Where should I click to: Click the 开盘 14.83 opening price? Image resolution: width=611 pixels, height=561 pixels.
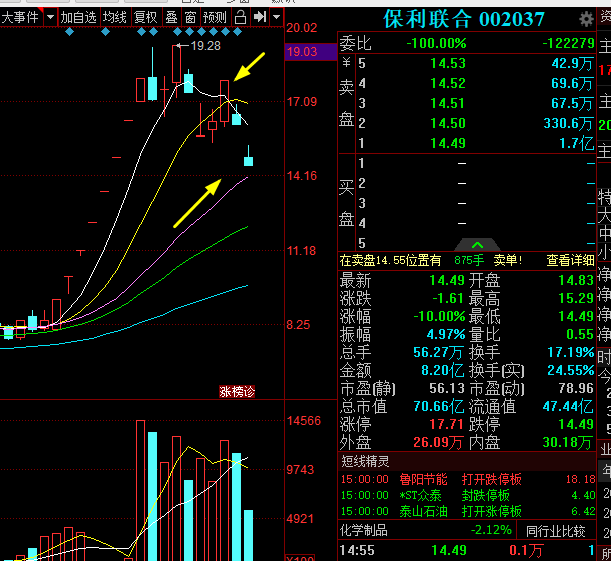[576, 280]
